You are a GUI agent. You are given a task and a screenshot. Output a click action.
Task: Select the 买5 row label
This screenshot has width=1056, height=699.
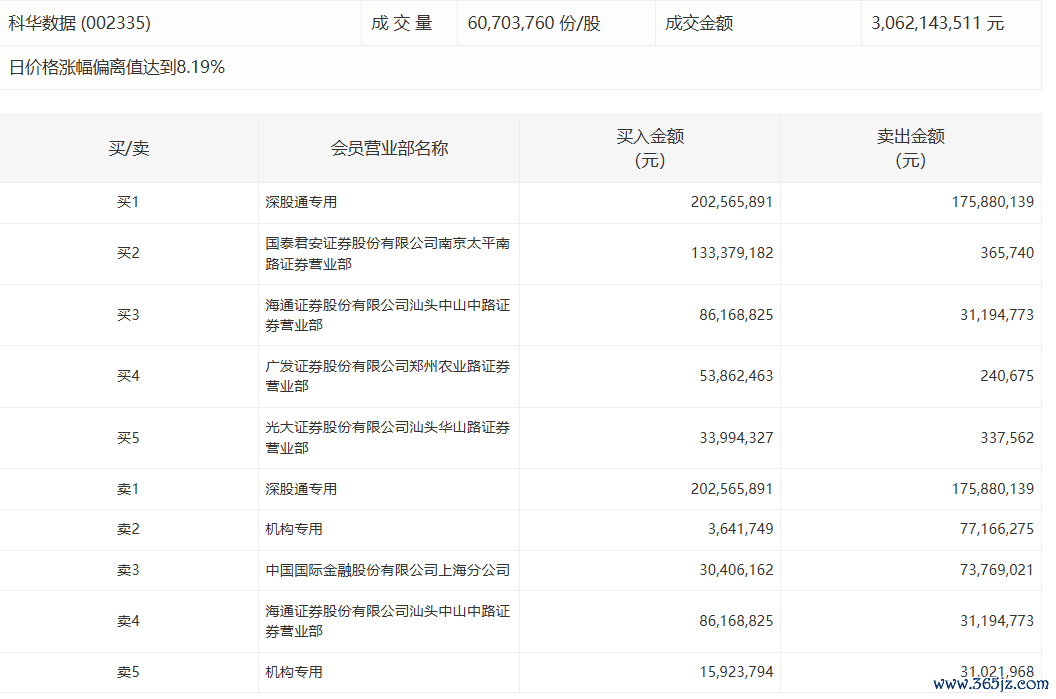[128, 438]
